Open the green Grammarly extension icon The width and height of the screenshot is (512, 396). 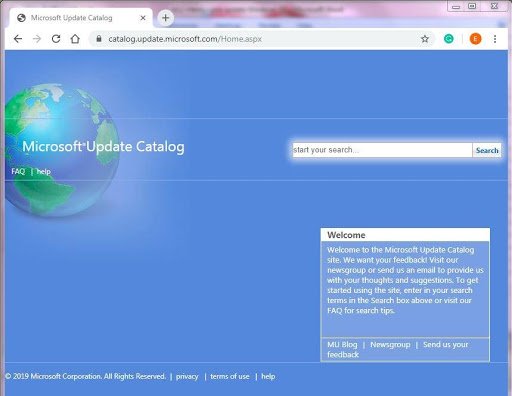pyautogui.click(x=449, y=39)
